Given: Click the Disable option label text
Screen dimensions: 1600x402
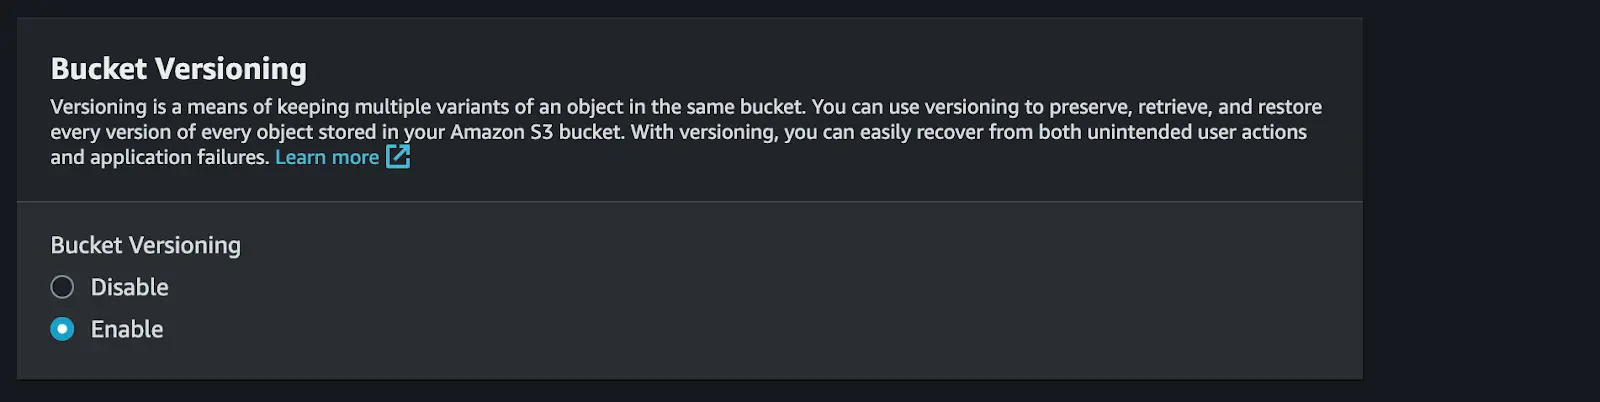Looking at the screenshot, I should pos(129,287).
